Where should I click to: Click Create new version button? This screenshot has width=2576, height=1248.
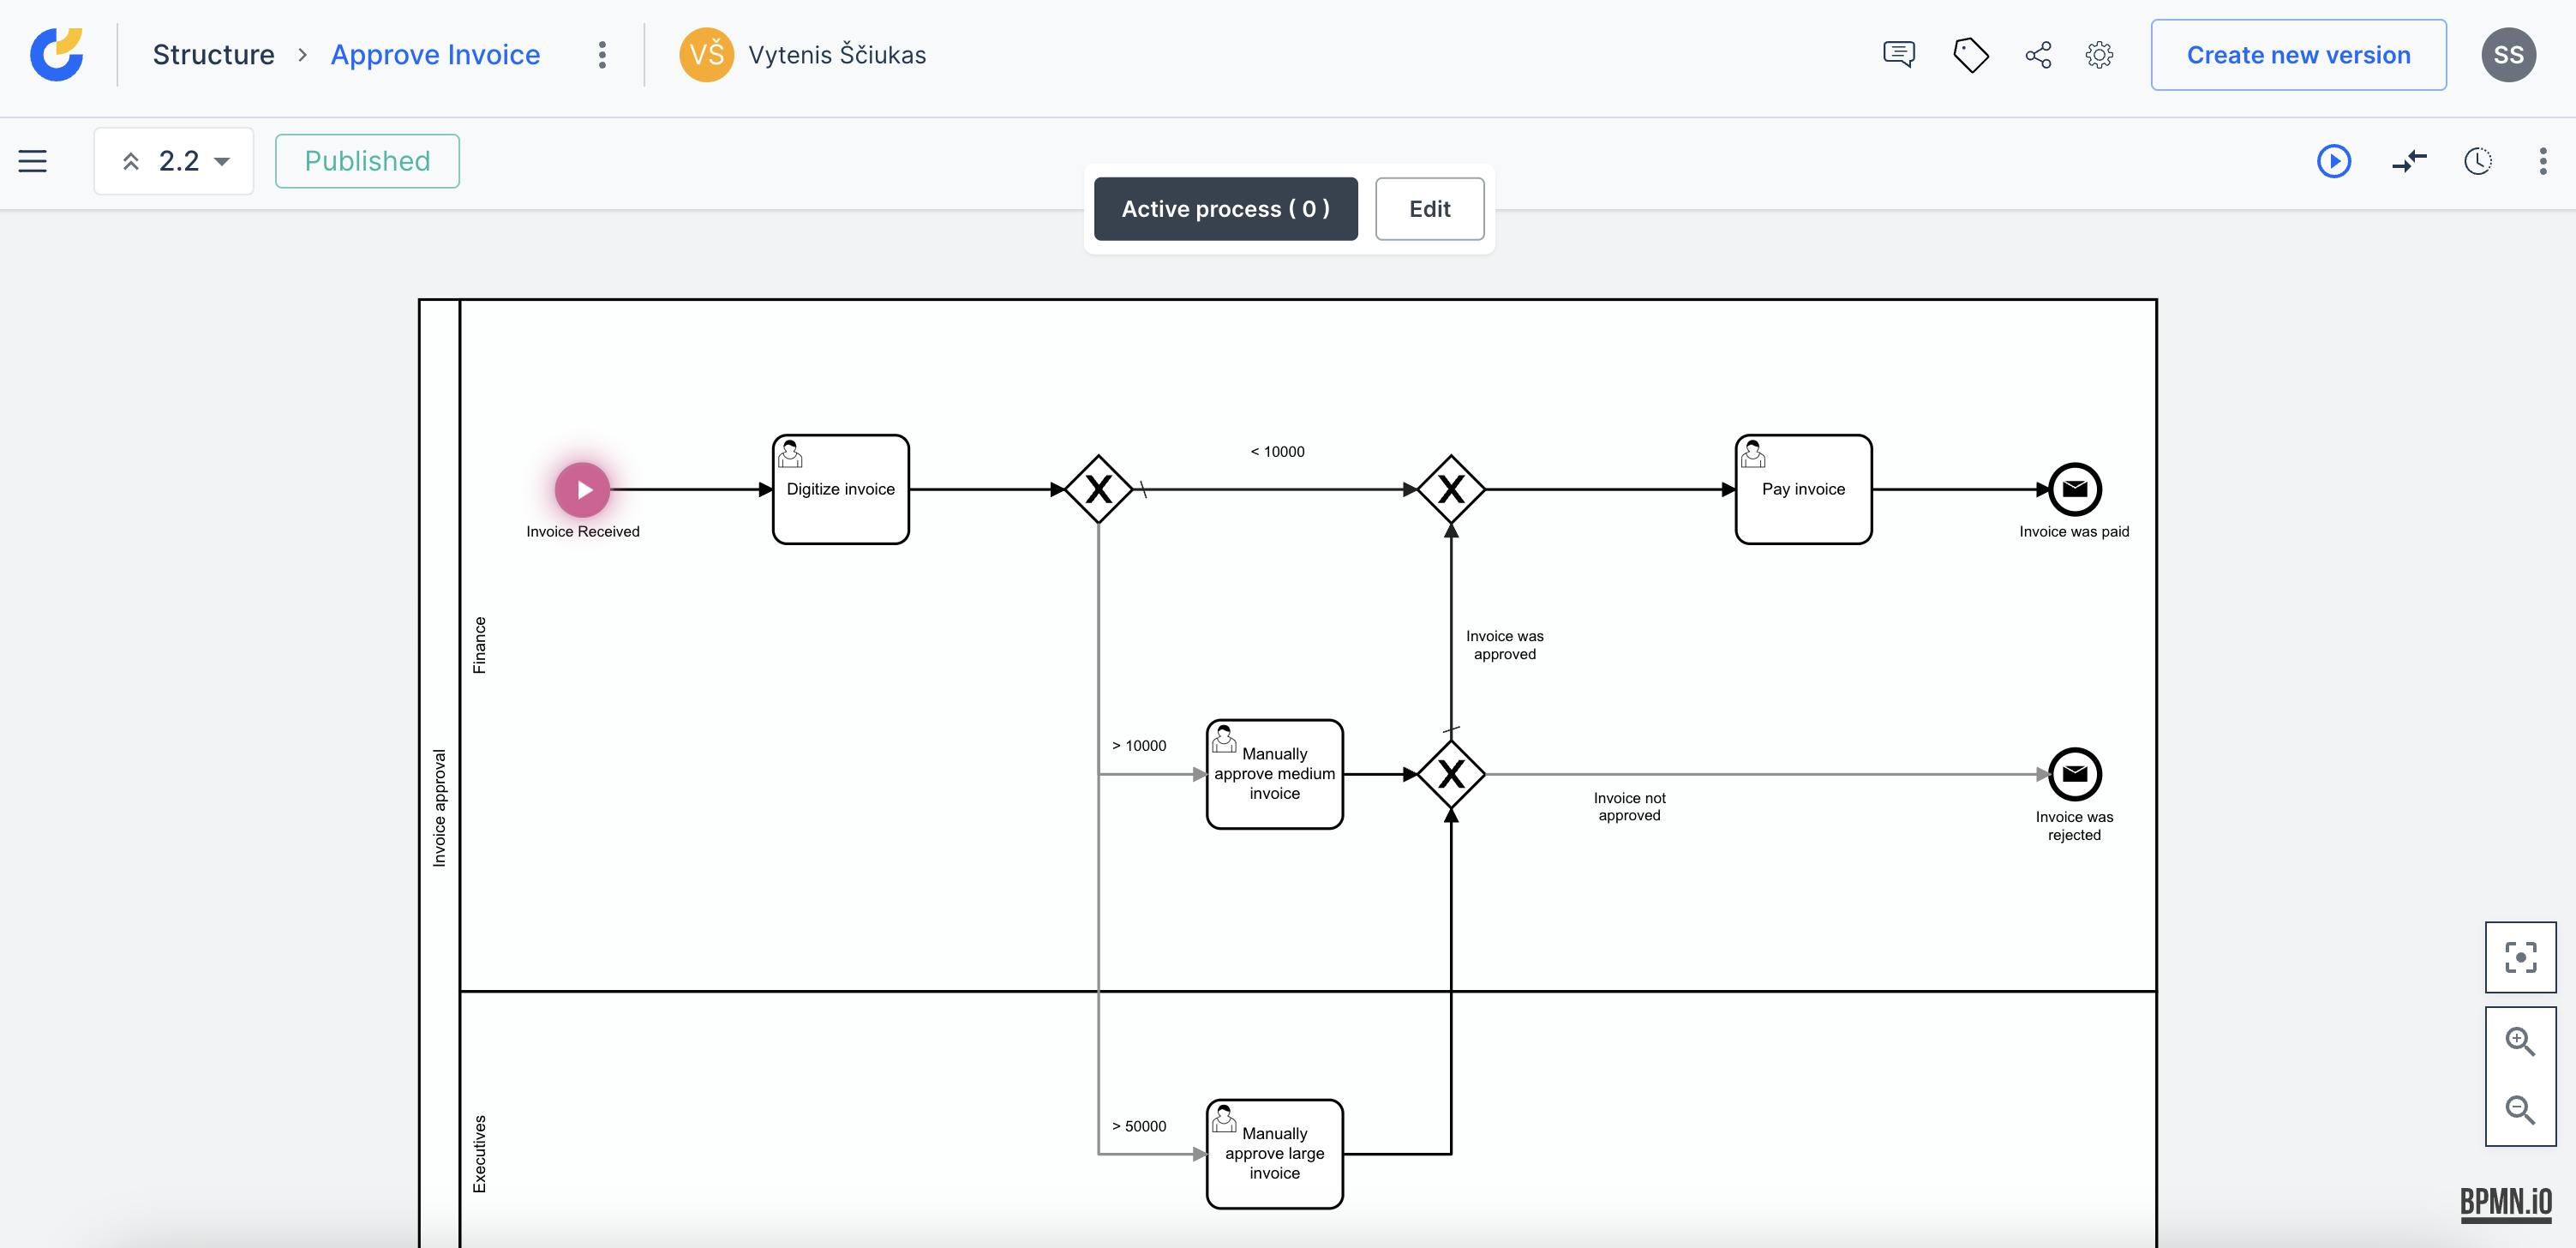coord(2298,55)
